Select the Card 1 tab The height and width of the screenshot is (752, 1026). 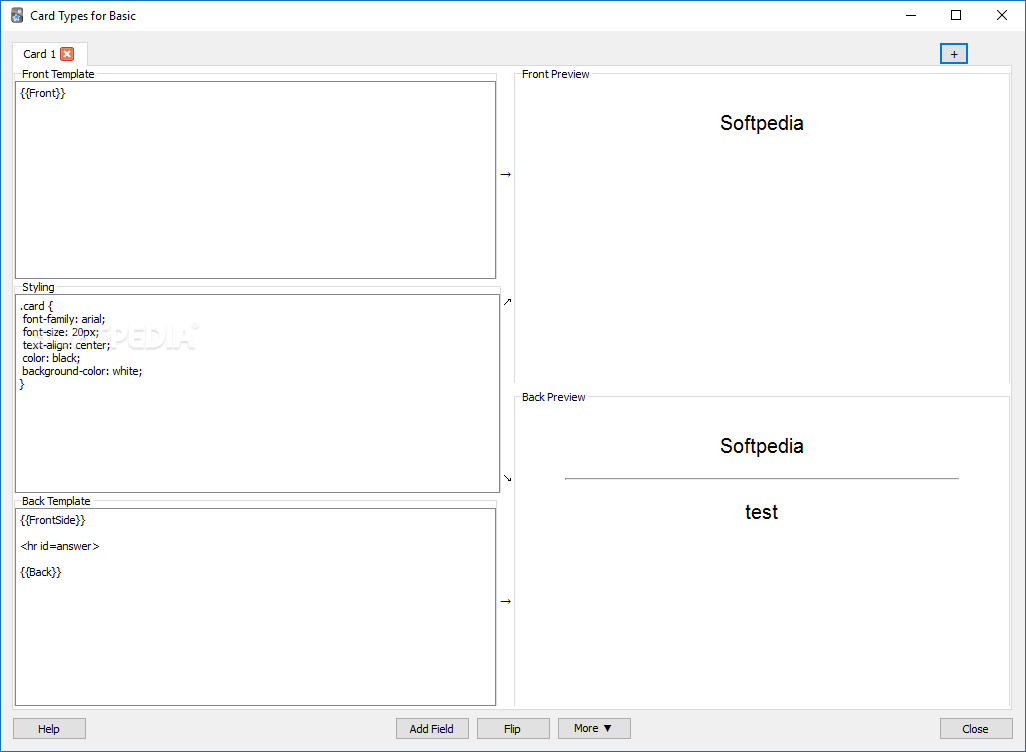49,54
